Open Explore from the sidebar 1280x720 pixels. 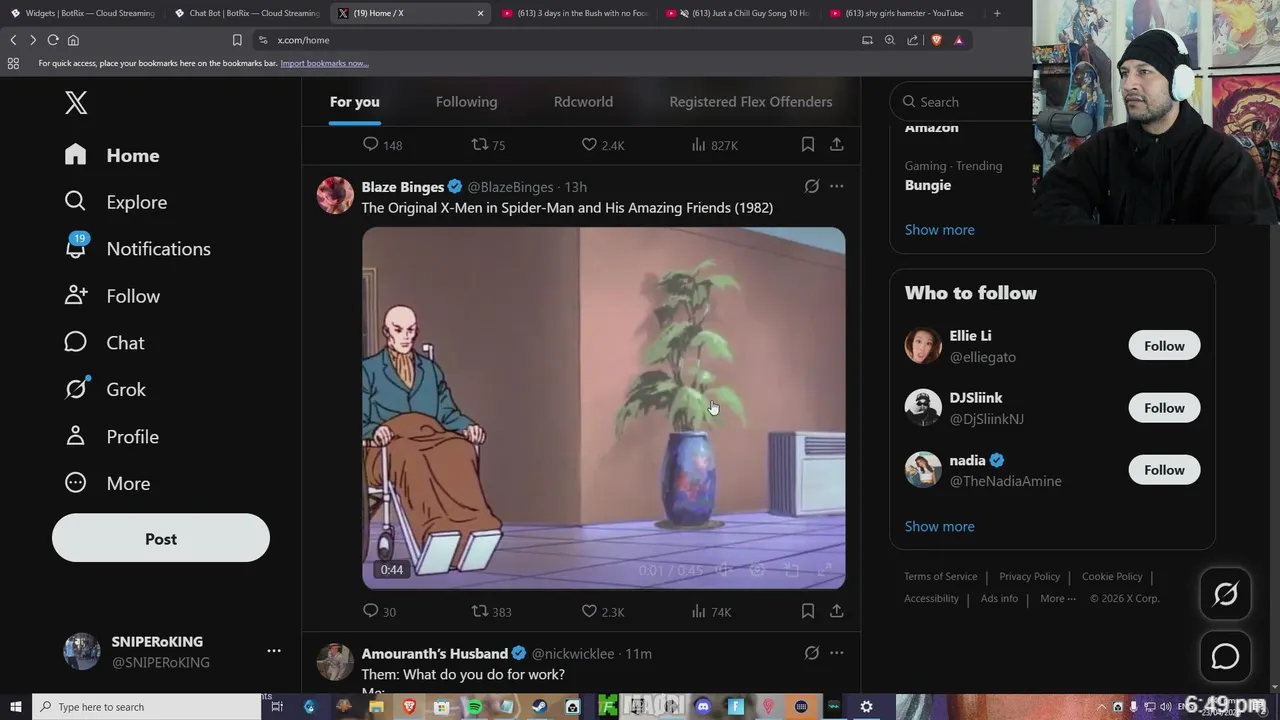[116, 202]
